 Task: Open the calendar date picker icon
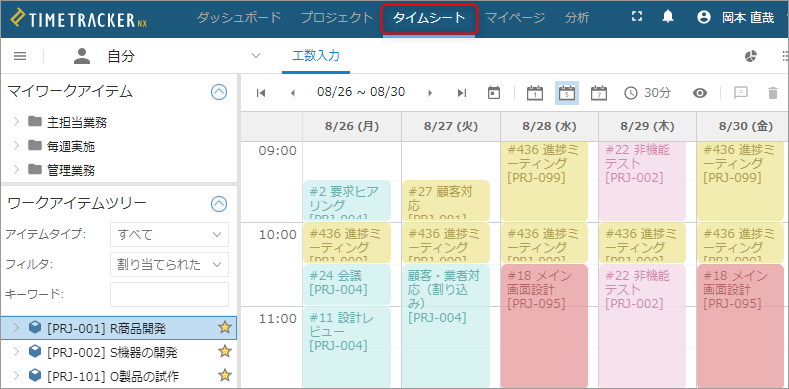494,93
